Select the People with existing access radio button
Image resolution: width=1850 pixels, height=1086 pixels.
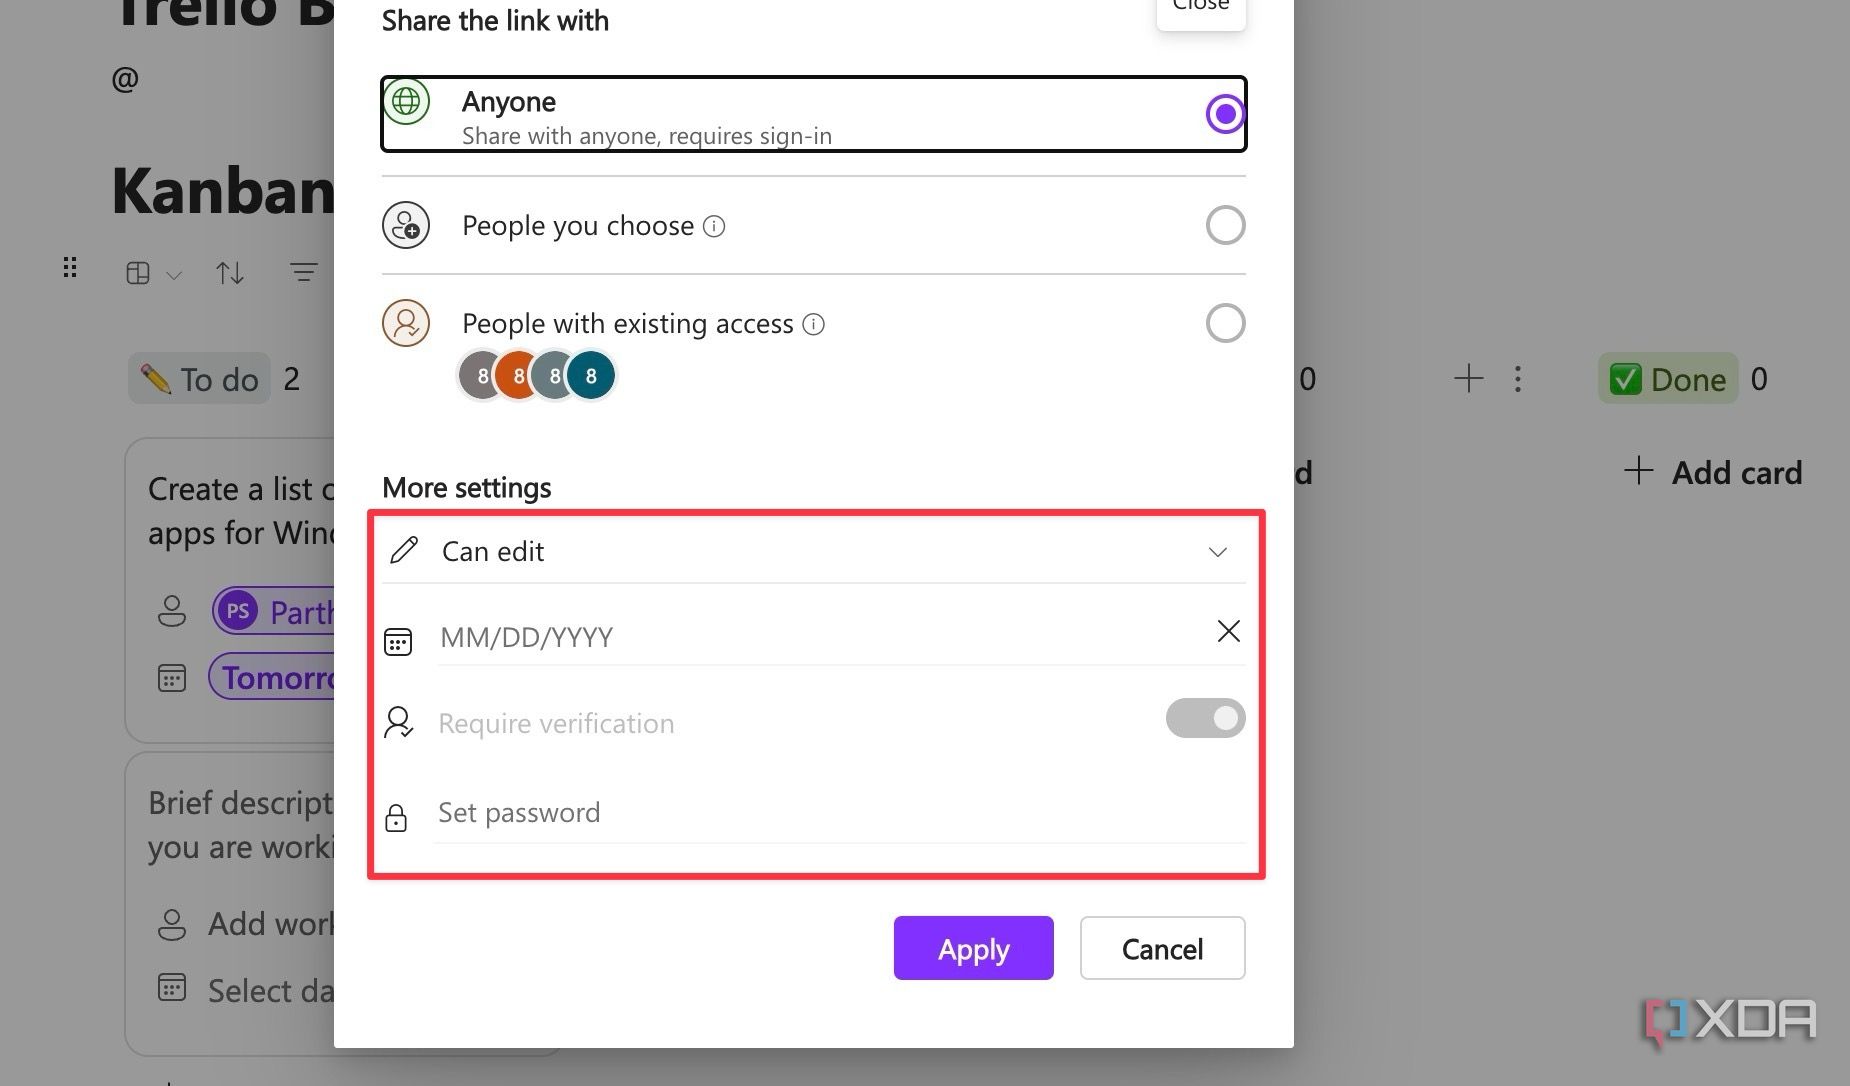(x=1225, y=323)
